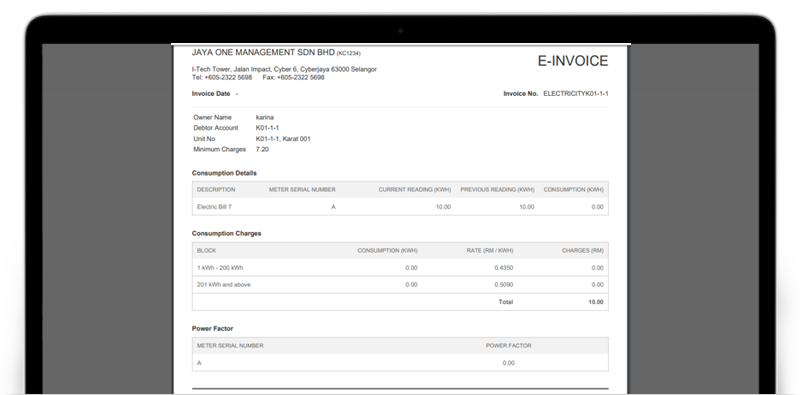The width and height of the screenshot is (800, 395).
Task: Click the Invoice No. label
Action: coord(520,94)
